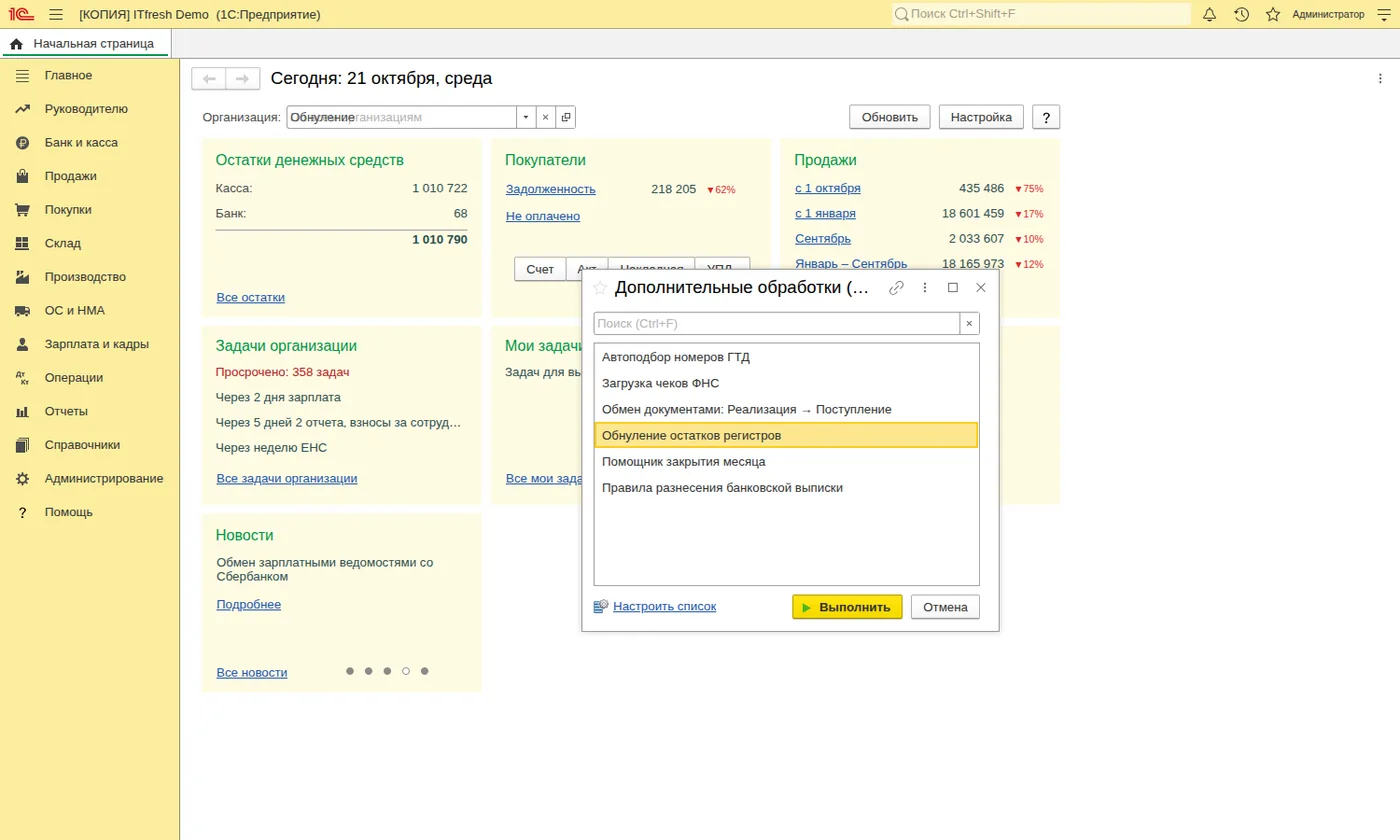Select Помощник закрытия месяца row
The width and height of the screenshot is (1400, 840).
pyautogui.click(x=786, y=462)
